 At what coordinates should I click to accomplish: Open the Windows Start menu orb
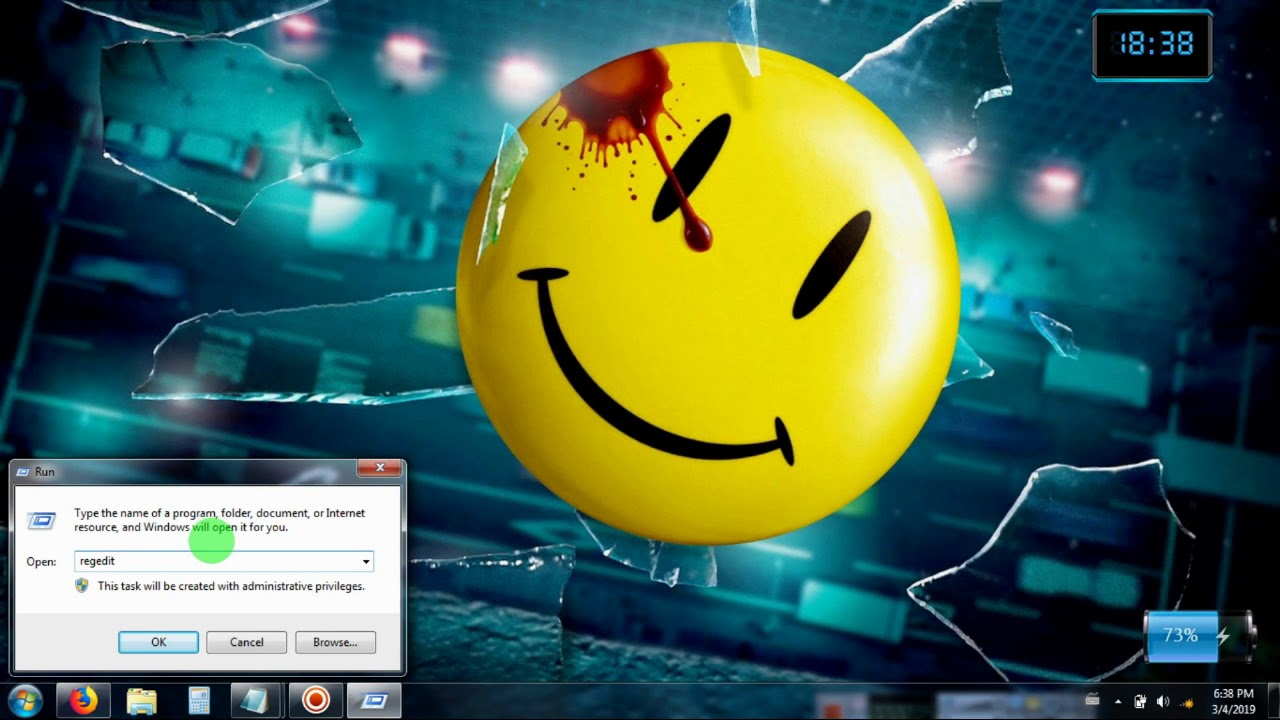(x=23, y=701)
